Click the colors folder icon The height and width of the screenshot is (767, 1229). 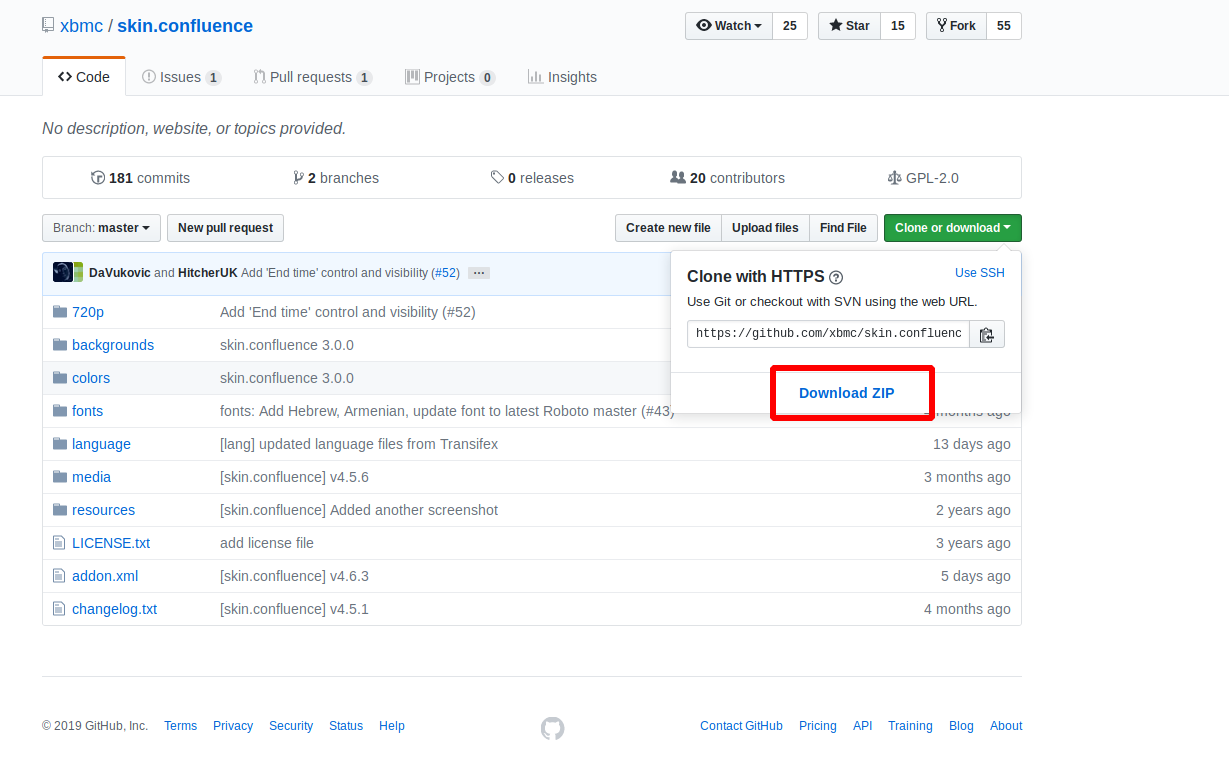[x=60, y=378]
